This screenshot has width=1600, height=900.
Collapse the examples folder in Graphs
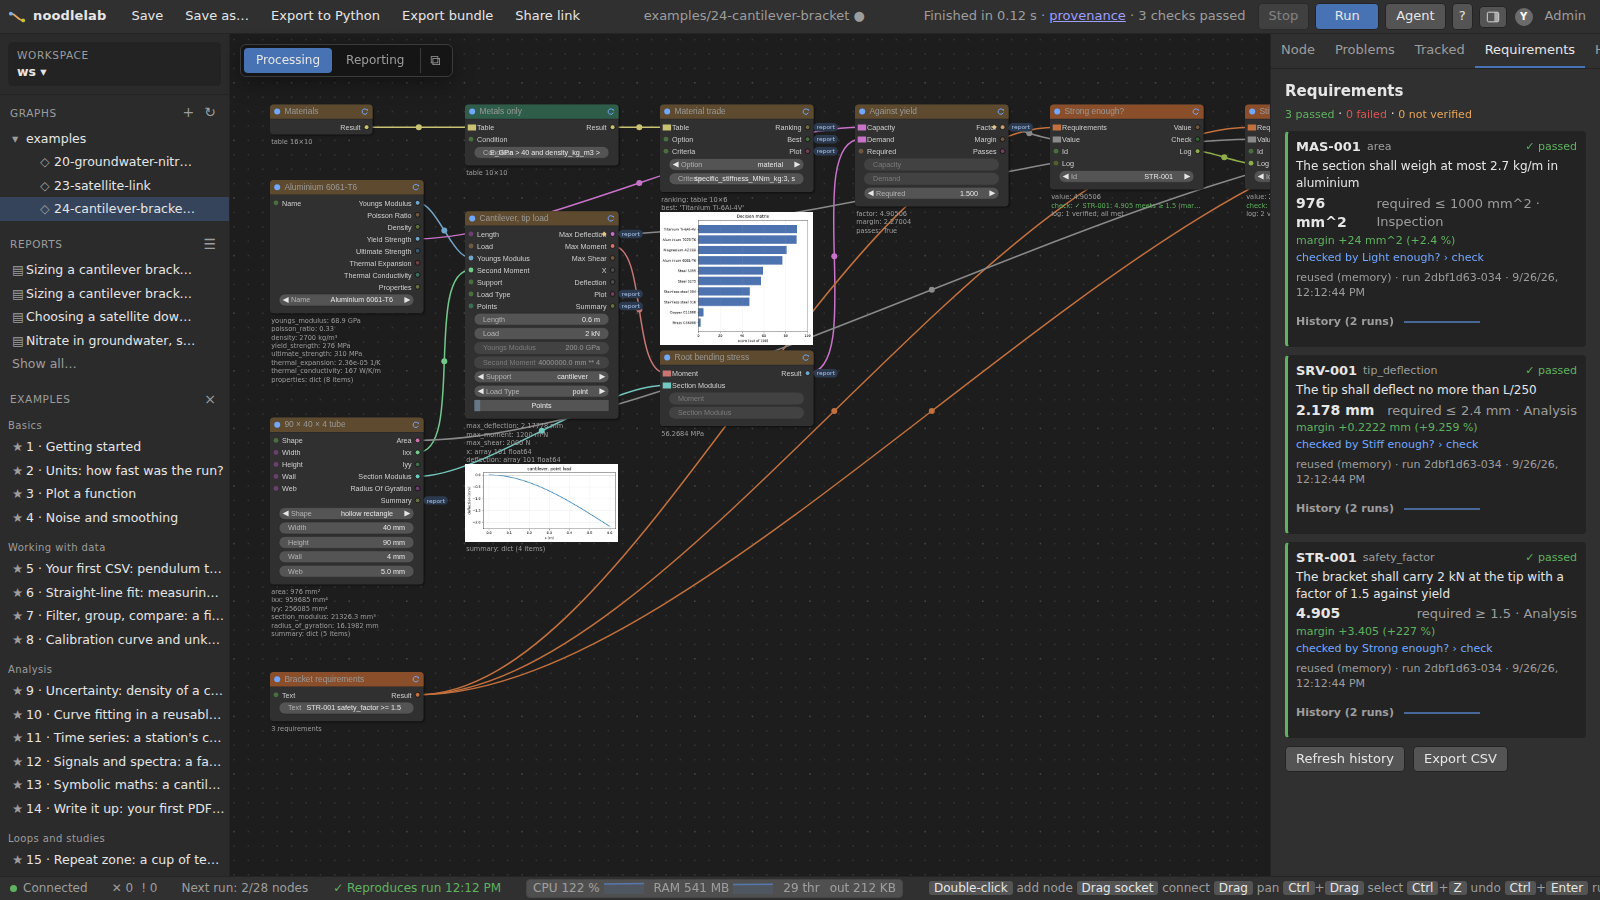pyautogui.click(x=15, y=139)
